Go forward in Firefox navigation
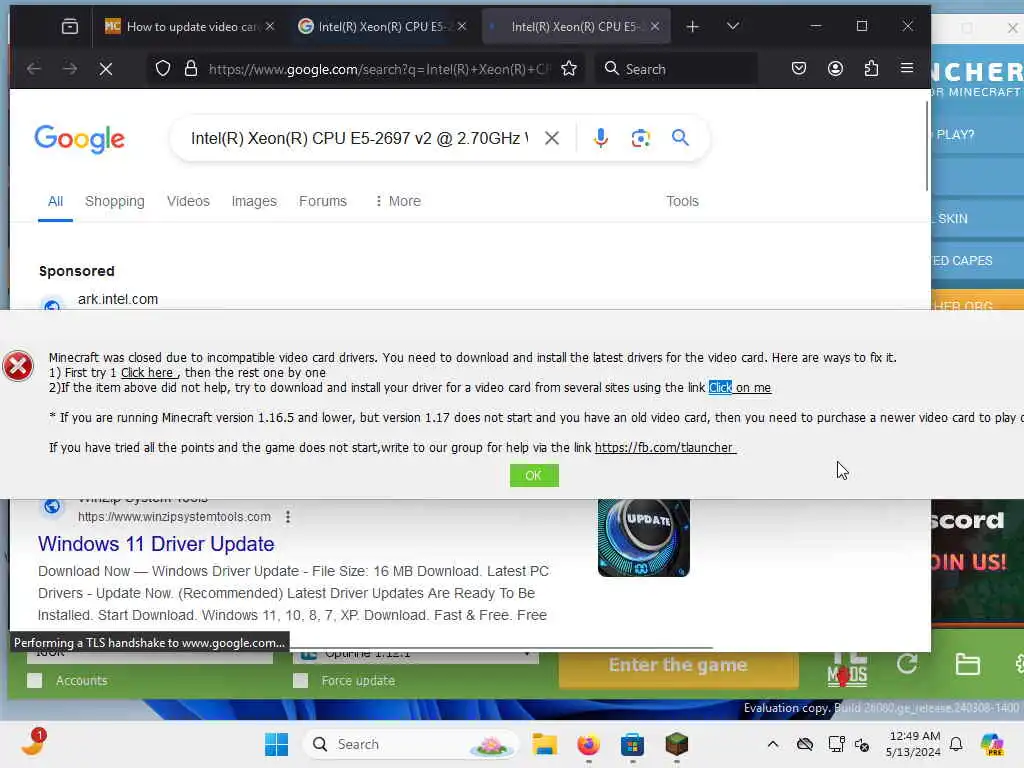The image size is (1024, 768). click(x=70, y=69)
